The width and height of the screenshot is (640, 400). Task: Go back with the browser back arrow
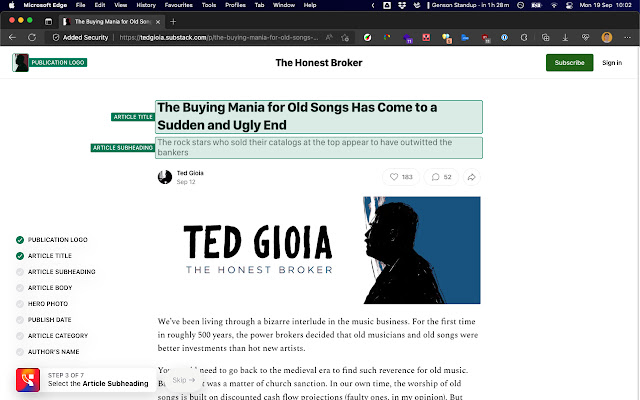click(x=12, y=38)
